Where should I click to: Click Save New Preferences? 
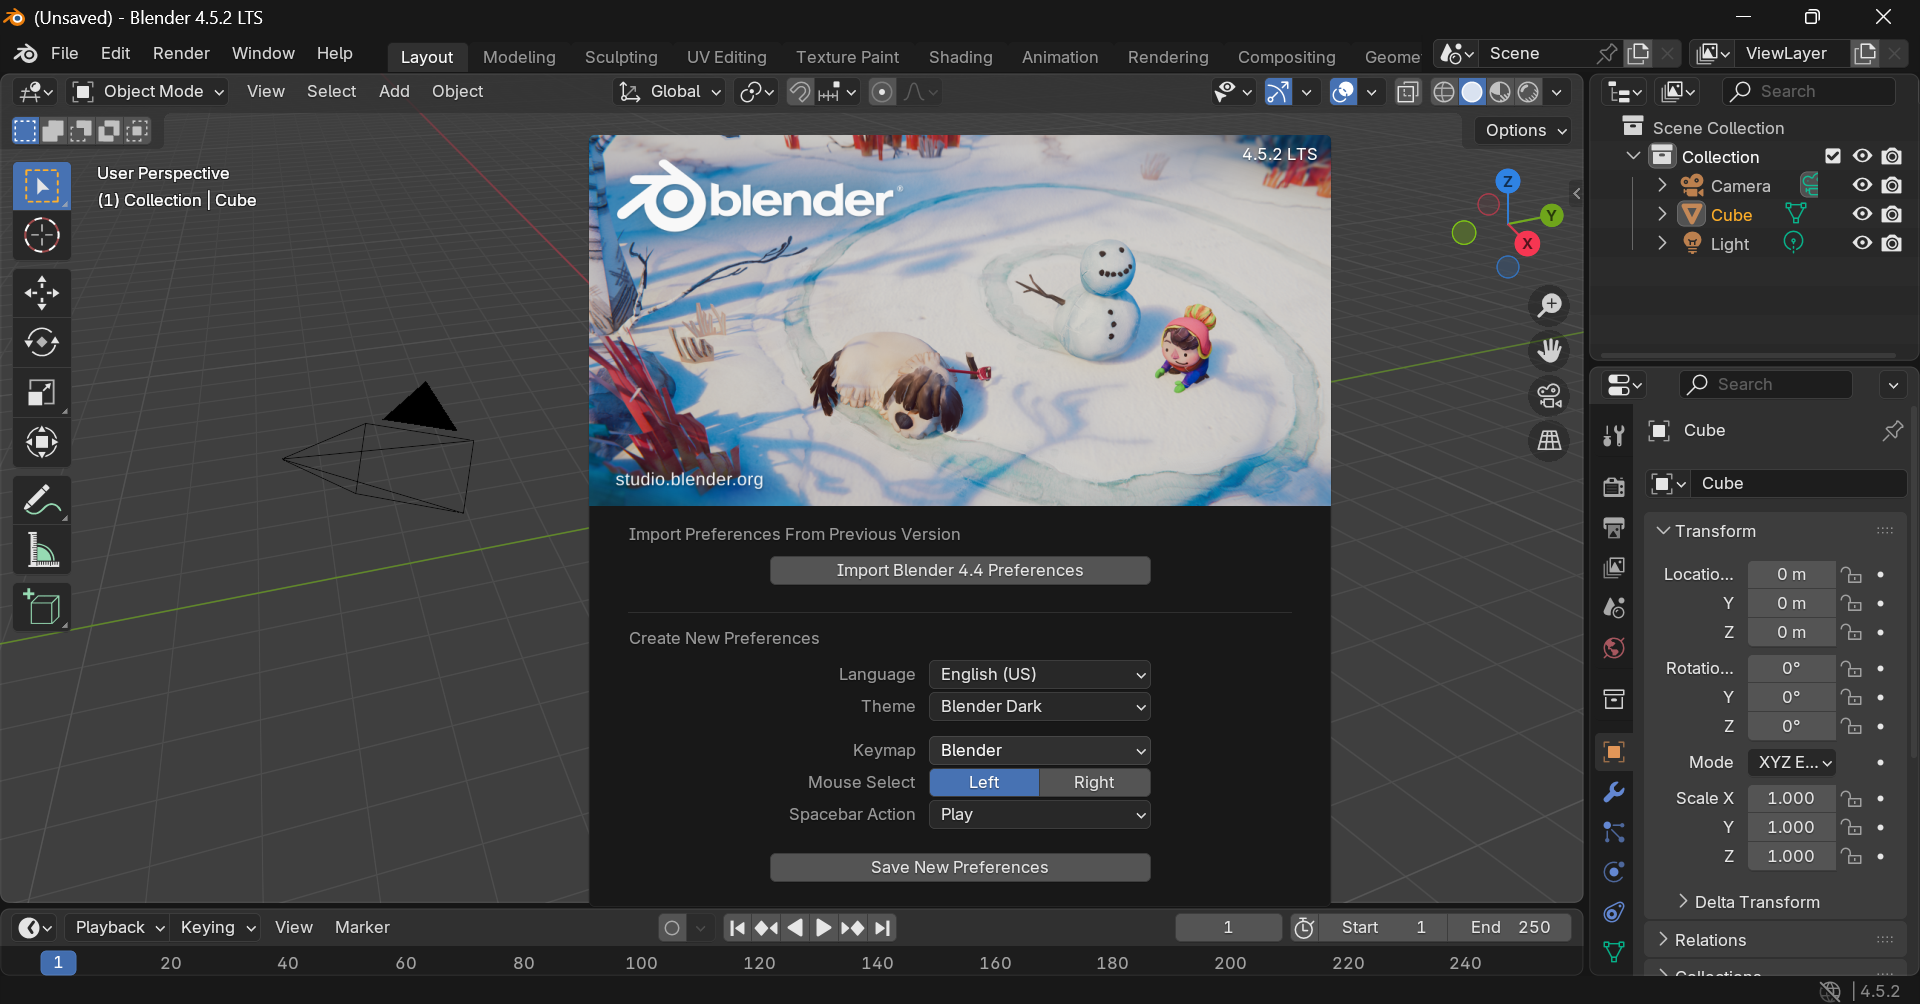[x=960, y=867]
